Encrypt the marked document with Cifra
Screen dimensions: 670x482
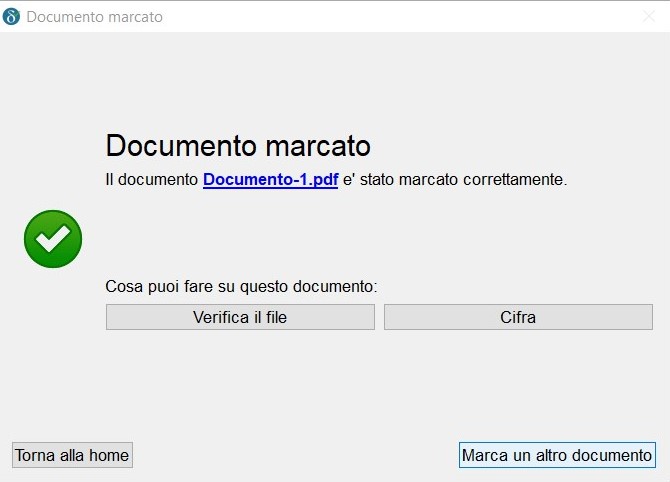pos(518,317)
